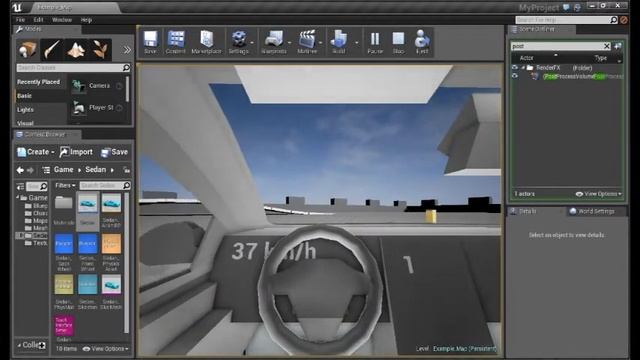Image resolution: width=640 pixels, height=360 pixels.
Task: Go forward in Content Browser history
Action: (30, 170)
